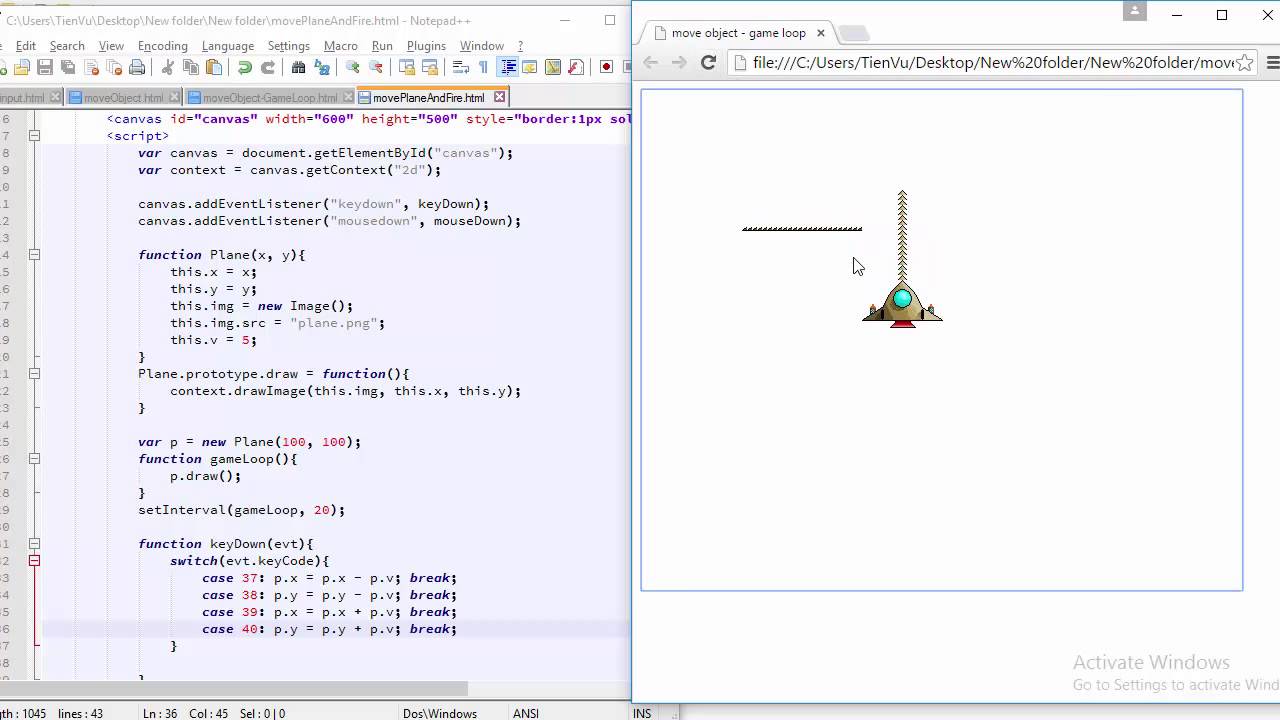Viewport: 1280px width, 720px height.
Task: Switch to the moveObject.html tab
Action: (123, 98)
